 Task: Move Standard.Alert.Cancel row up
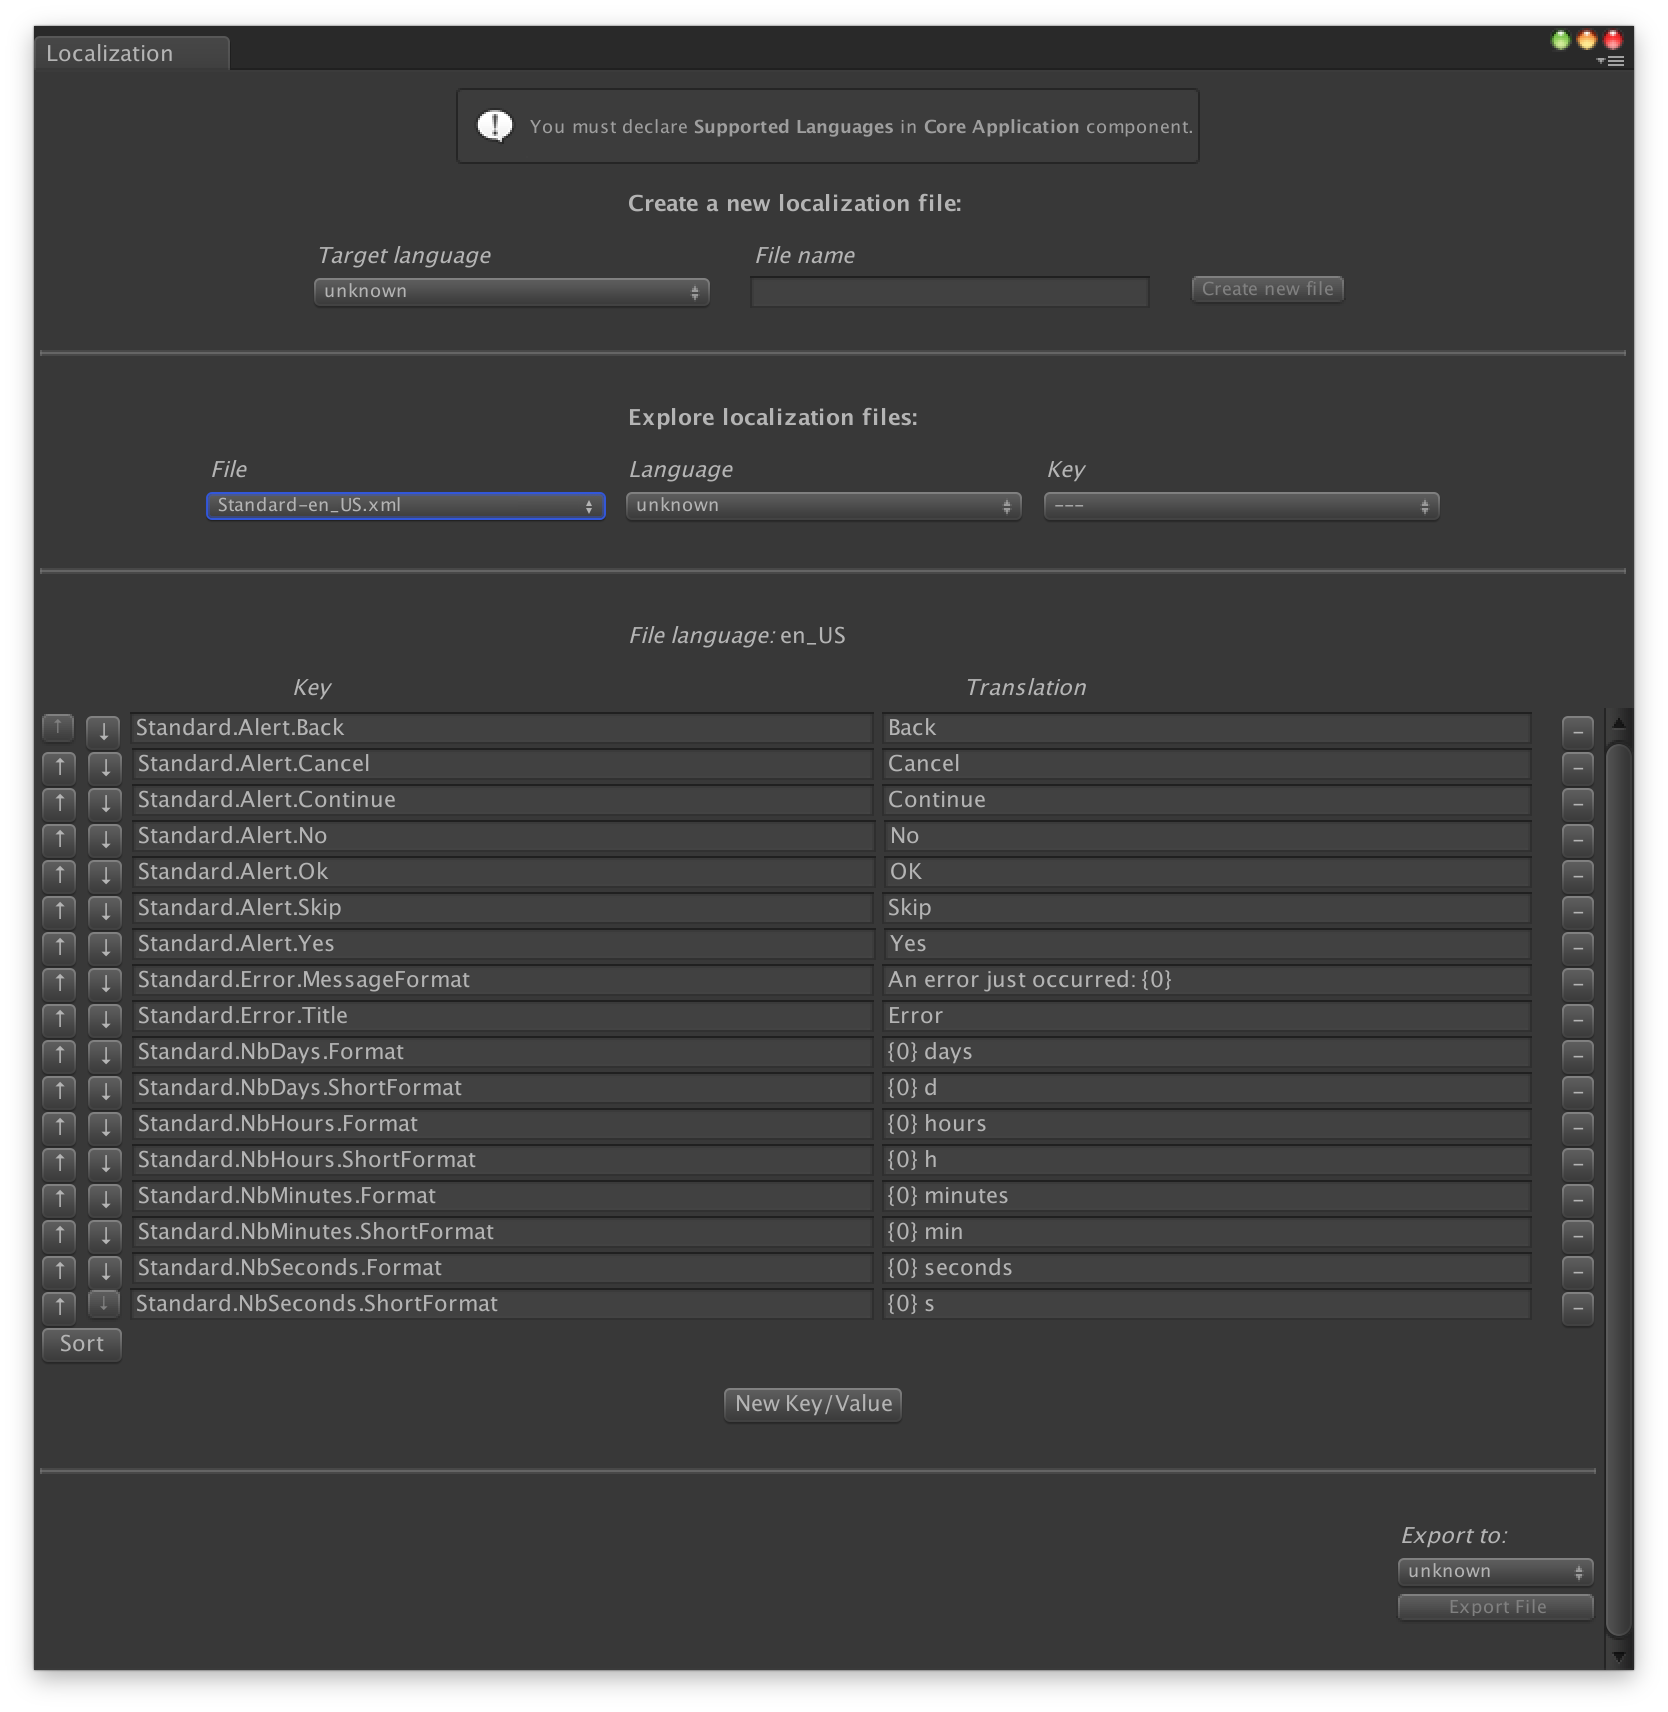(60, 766)
